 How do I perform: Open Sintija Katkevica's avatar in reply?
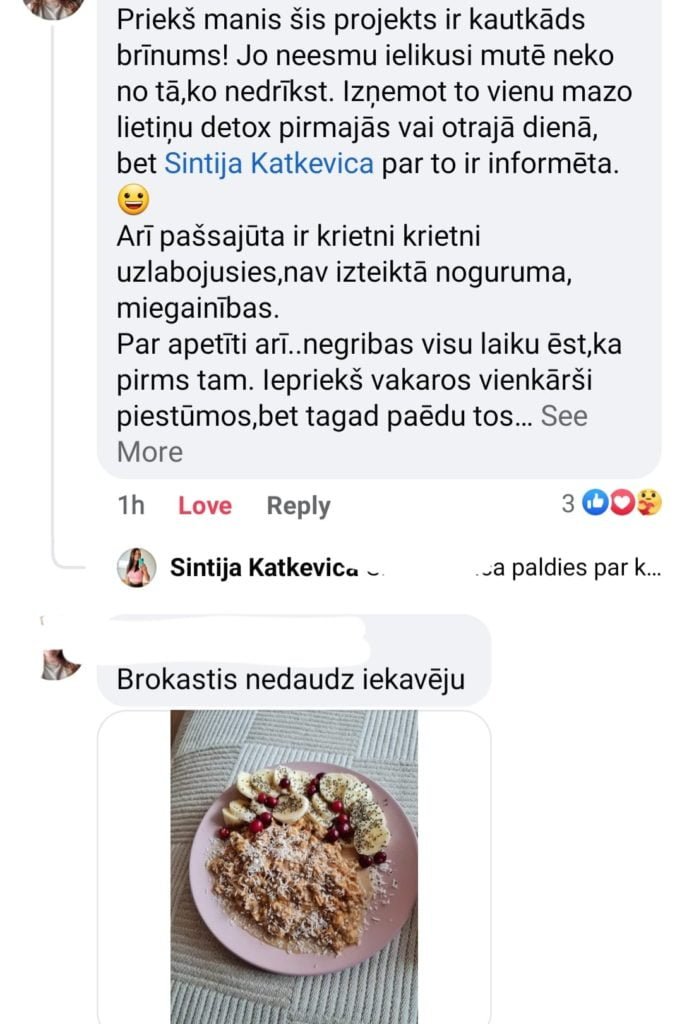click(136, 567)
